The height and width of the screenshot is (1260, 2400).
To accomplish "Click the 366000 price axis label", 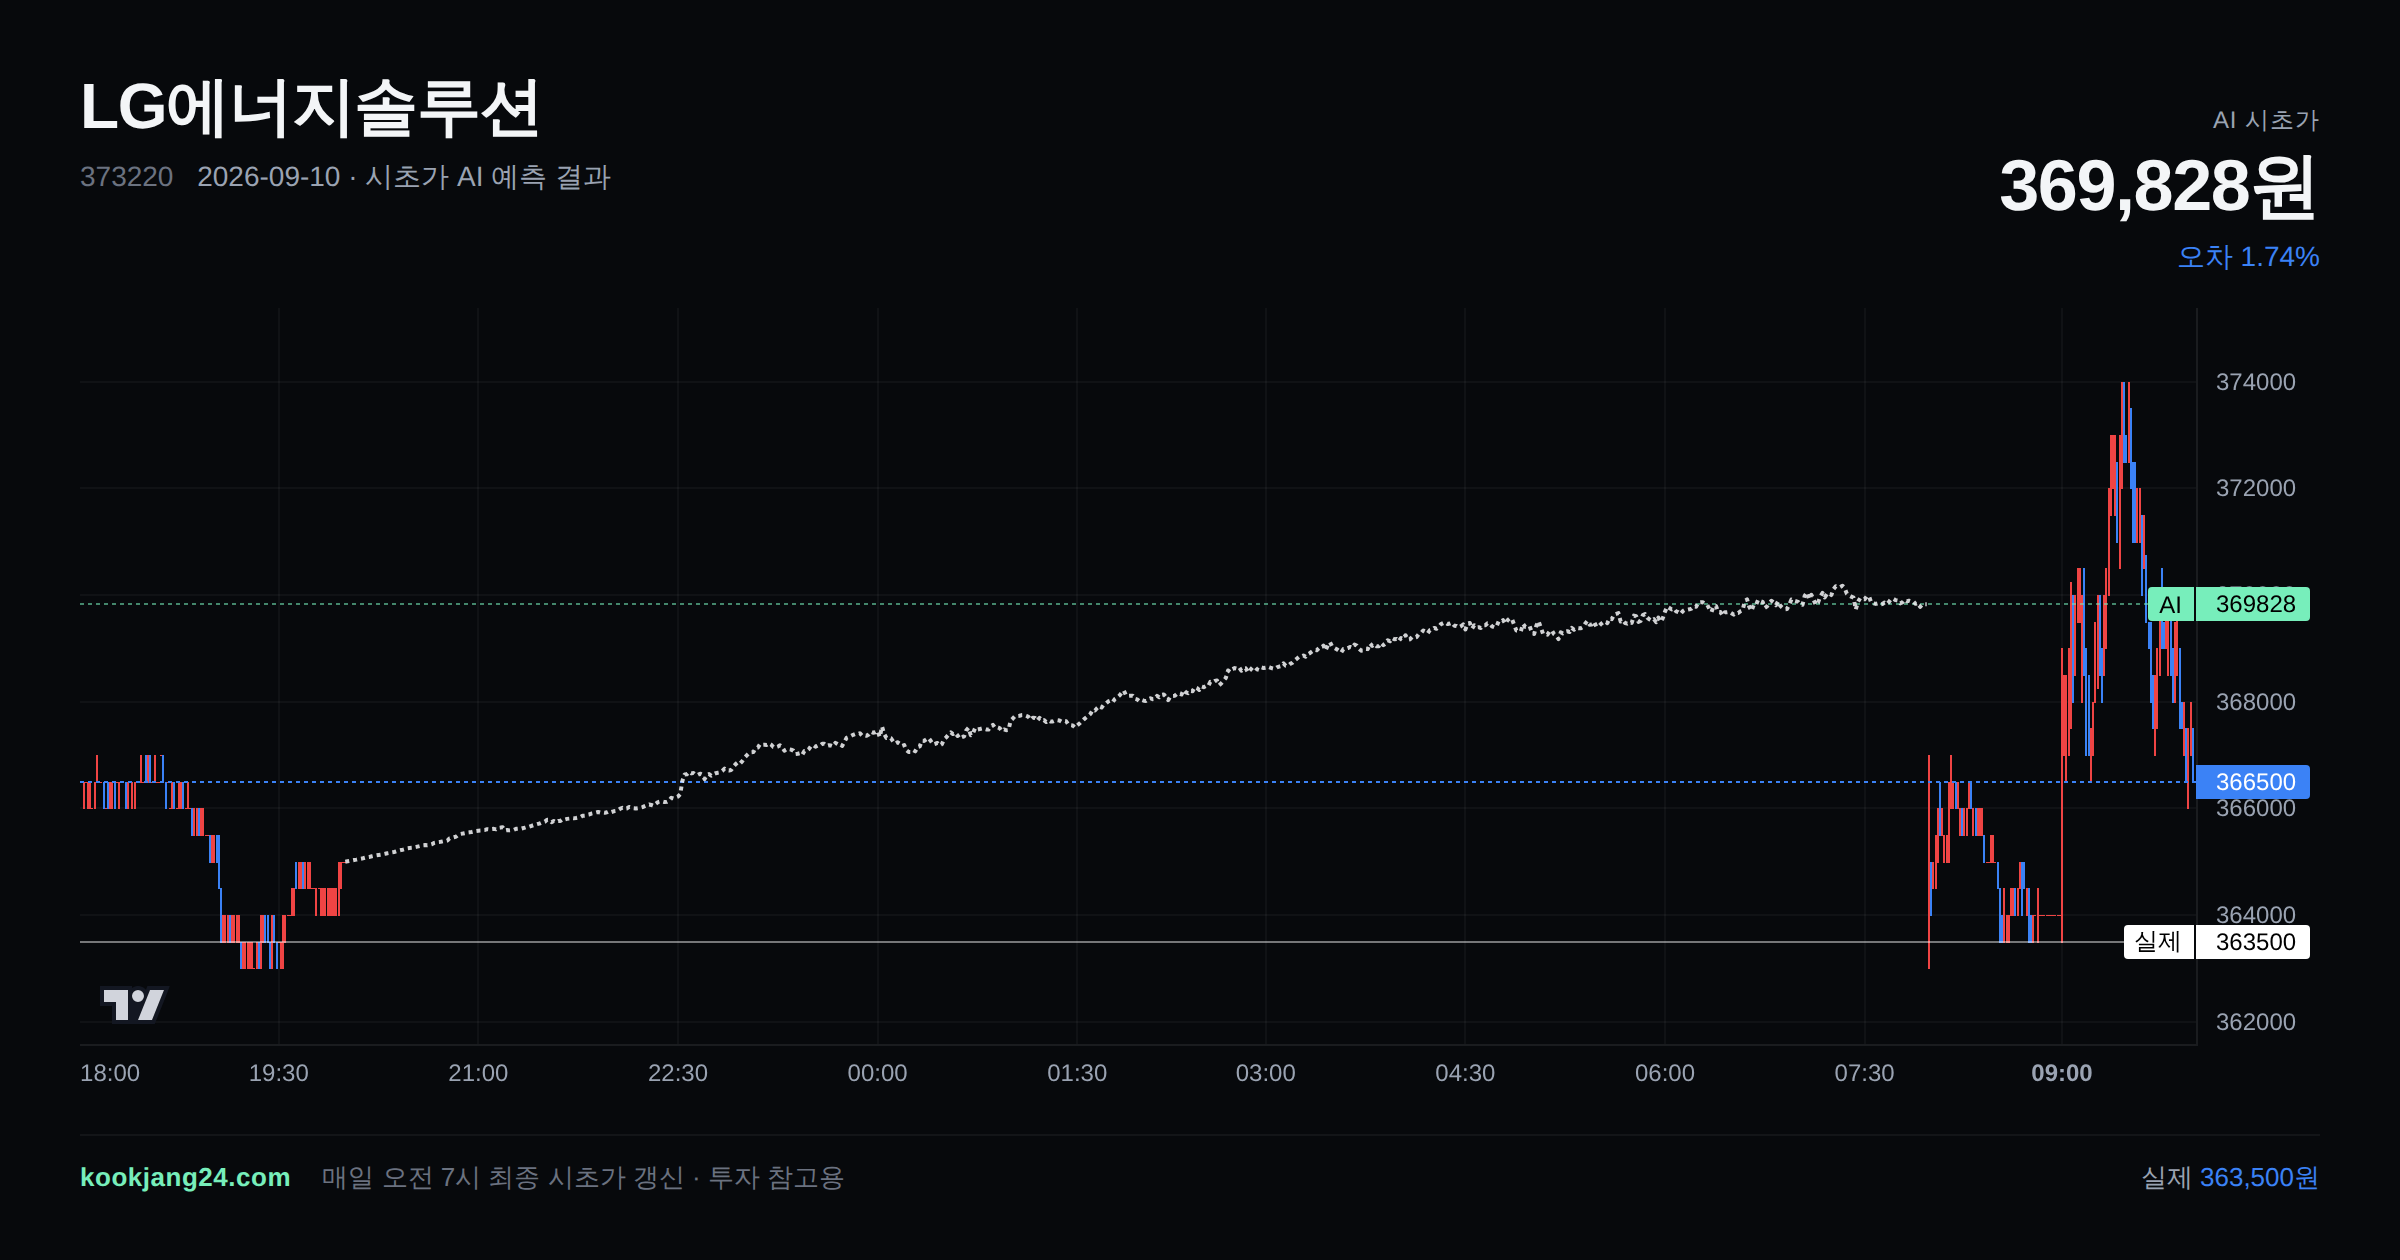I will 2256,809.
